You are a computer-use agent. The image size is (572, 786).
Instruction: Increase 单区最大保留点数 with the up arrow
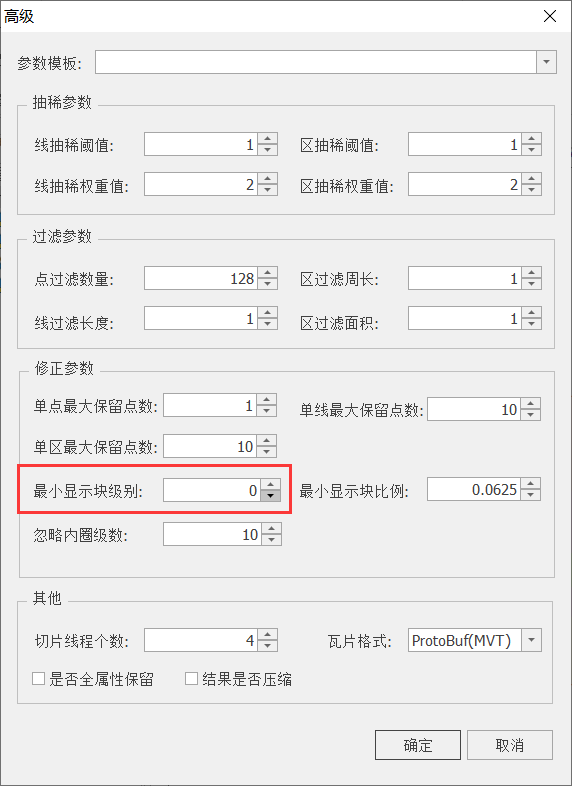[267, 441]
